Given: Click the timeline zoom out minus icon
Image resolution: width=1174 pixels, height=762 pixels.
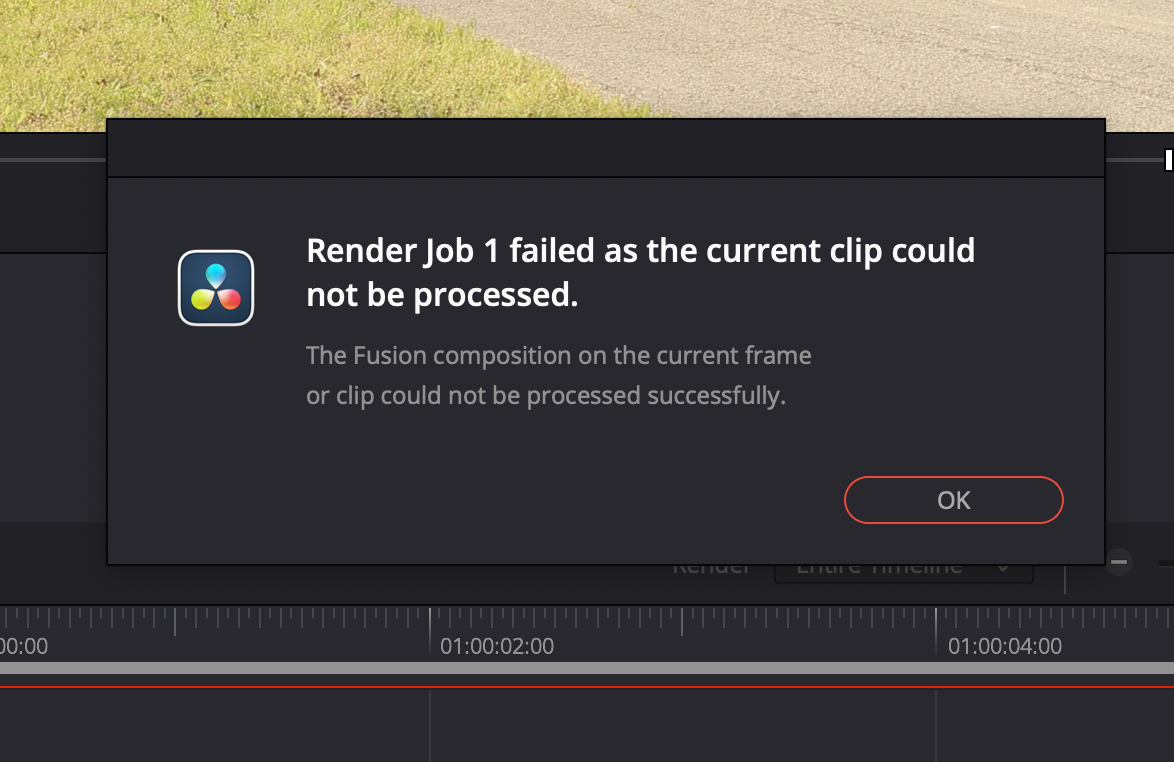Looking at the screenshot, I should pos(1119,561).
